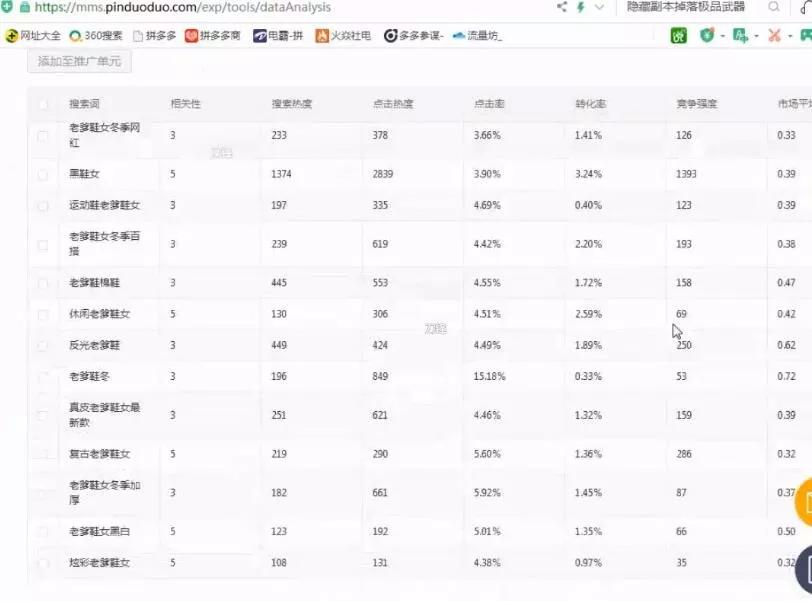Tick the 休闲老爹鞋女 row checkbox

(x=43, y=314)
